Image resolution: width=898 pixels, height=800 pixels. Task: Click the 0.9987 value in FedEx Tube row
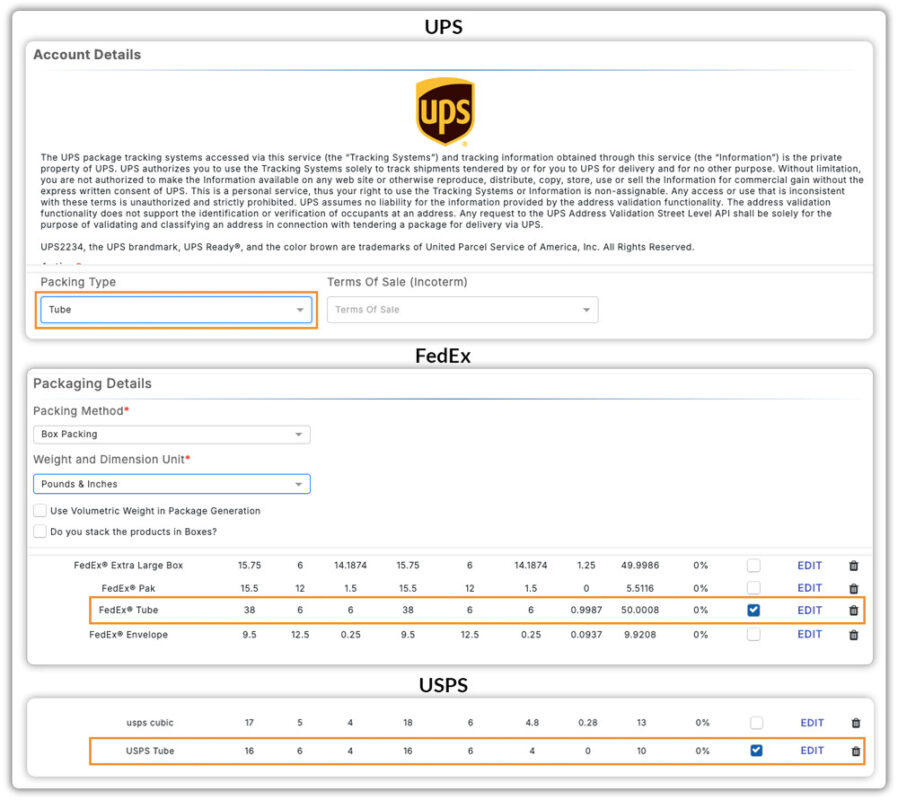tap(586, 610)
